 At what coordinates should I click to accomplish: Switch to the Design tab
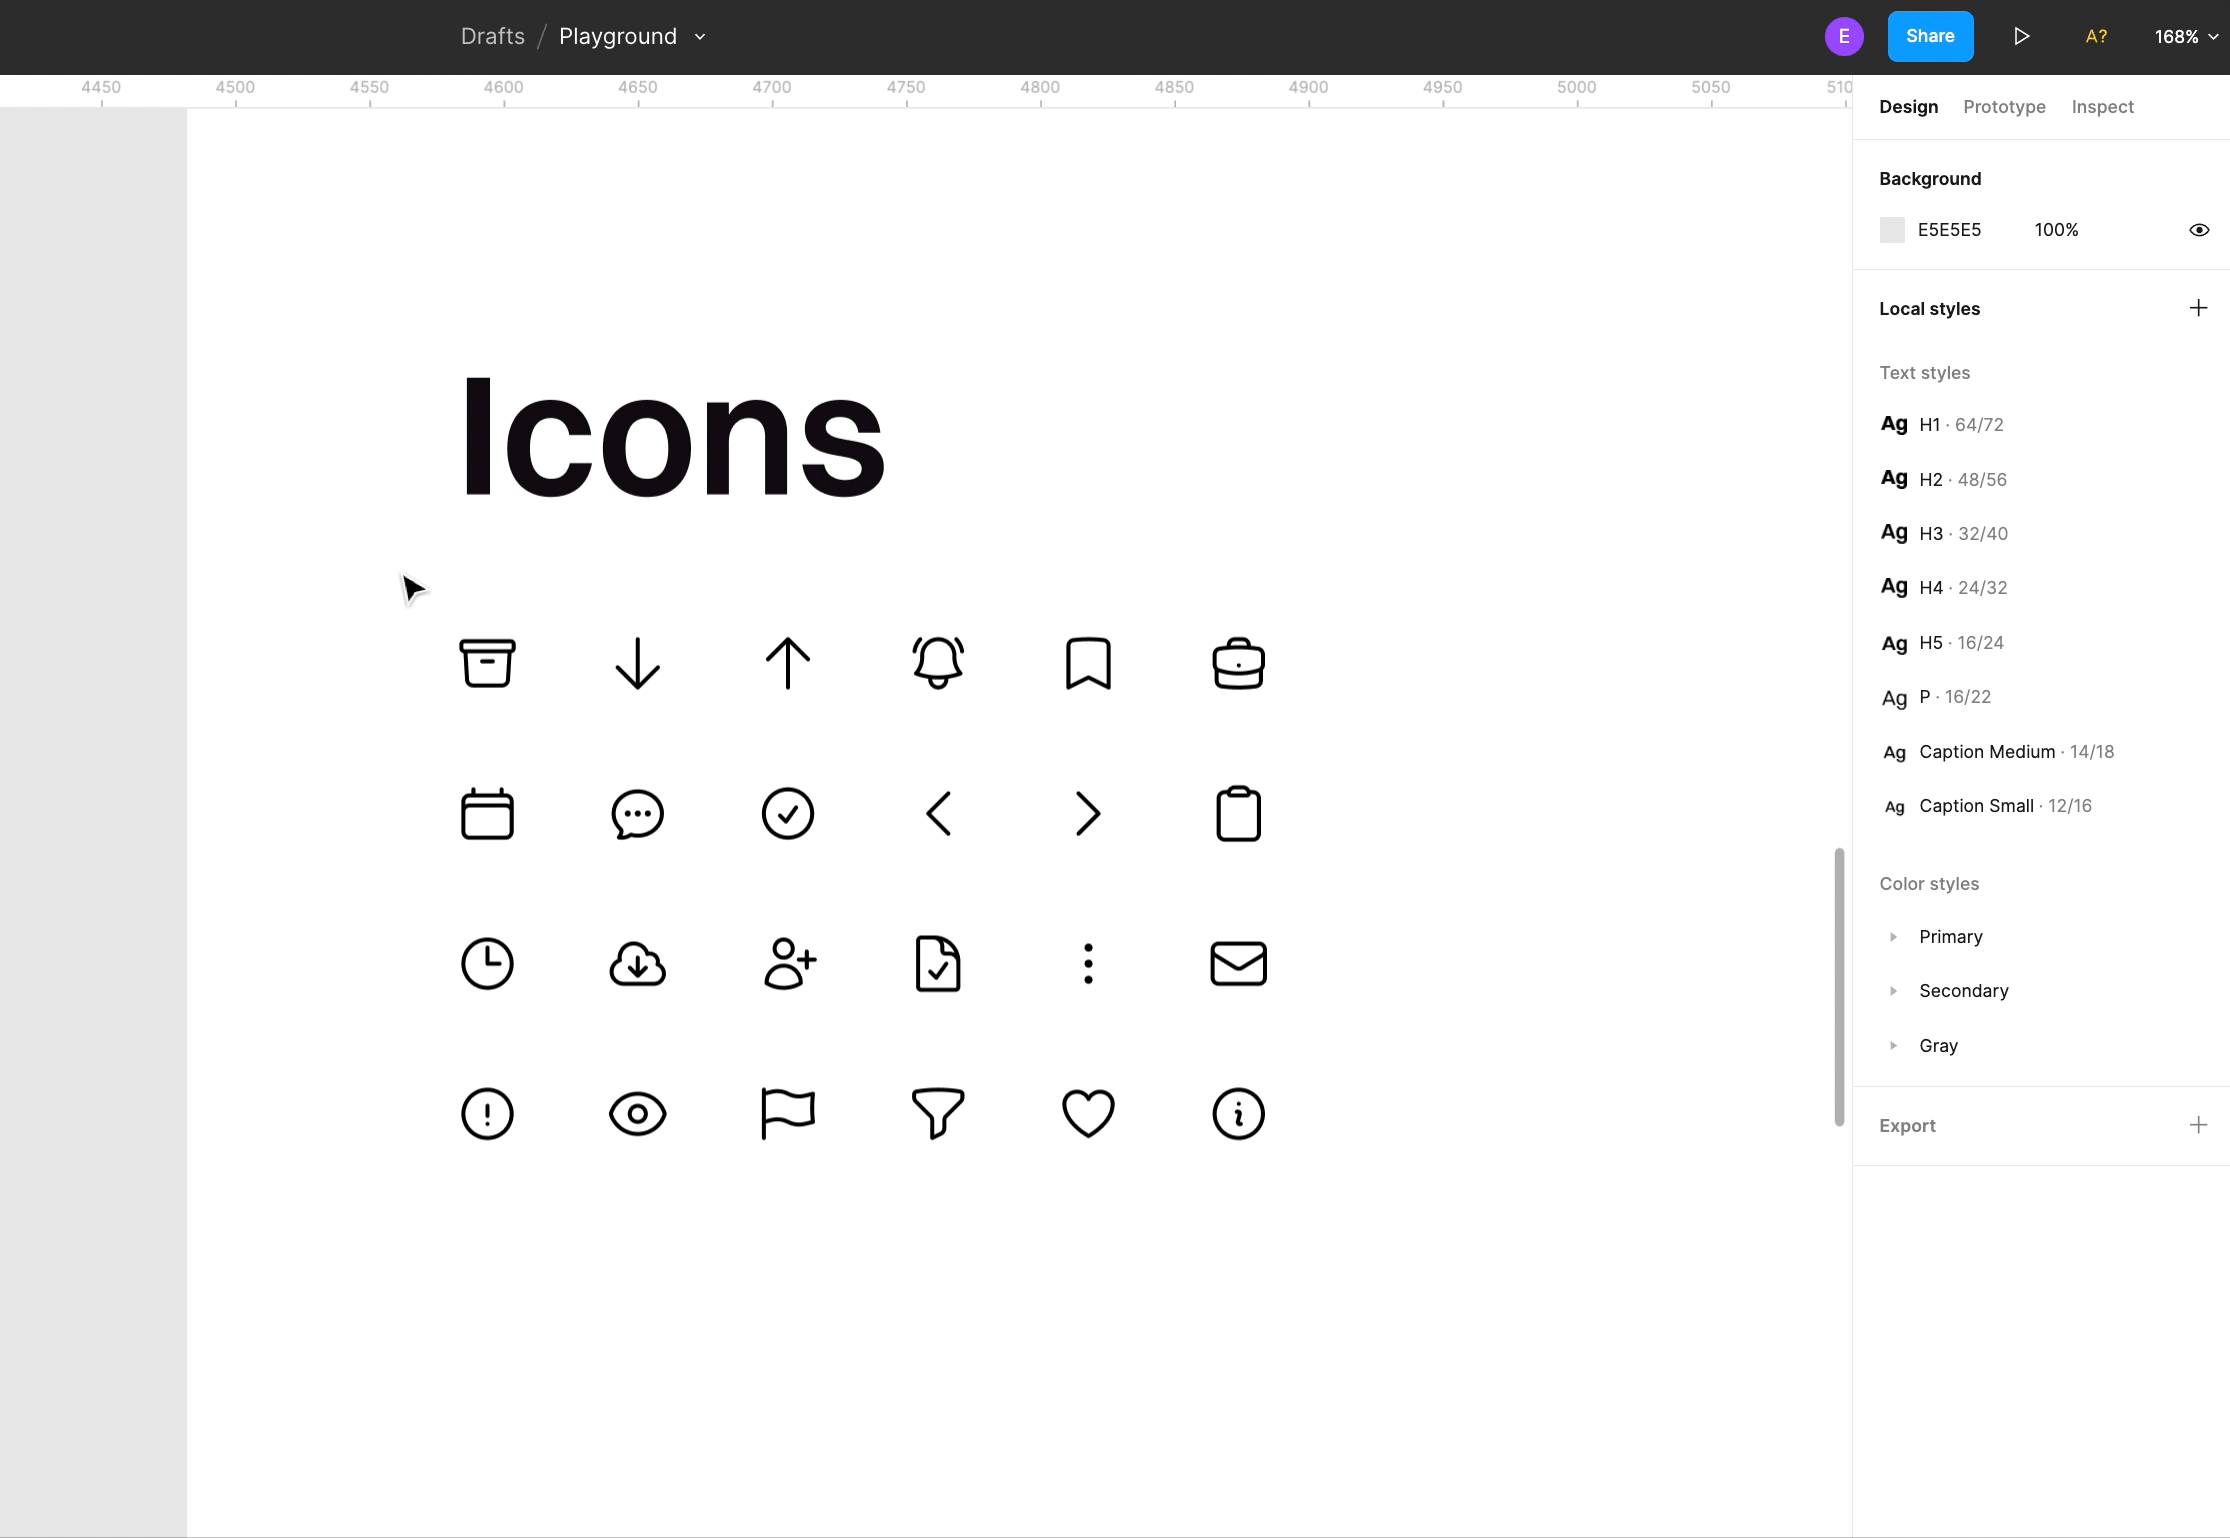point(1908,107)
